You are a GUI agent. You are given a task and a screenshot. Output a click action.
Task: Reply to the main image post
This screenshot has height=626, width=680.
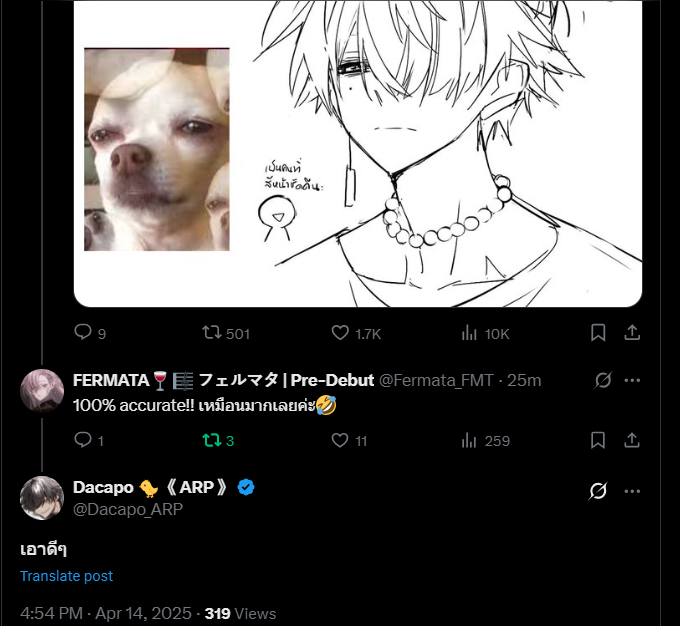pos(83,333)
